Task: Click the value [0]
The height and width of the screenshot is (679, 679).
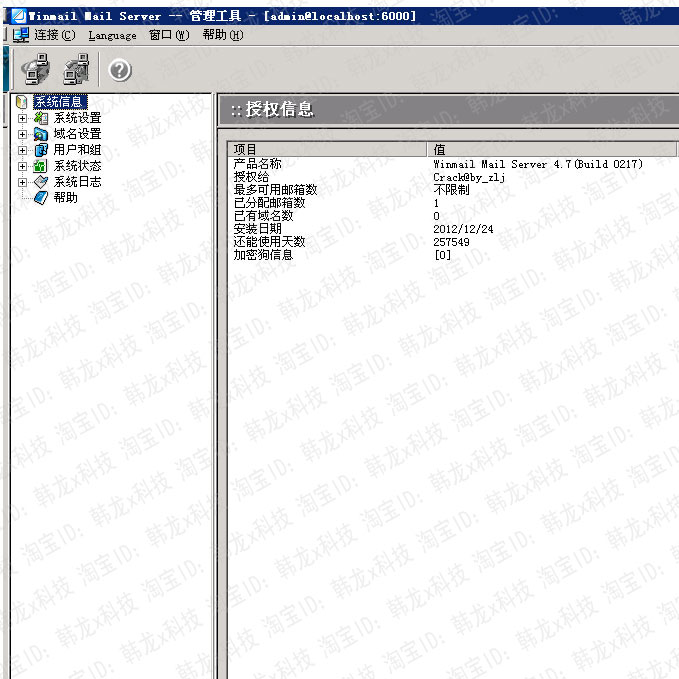Action: pos(442,255)
